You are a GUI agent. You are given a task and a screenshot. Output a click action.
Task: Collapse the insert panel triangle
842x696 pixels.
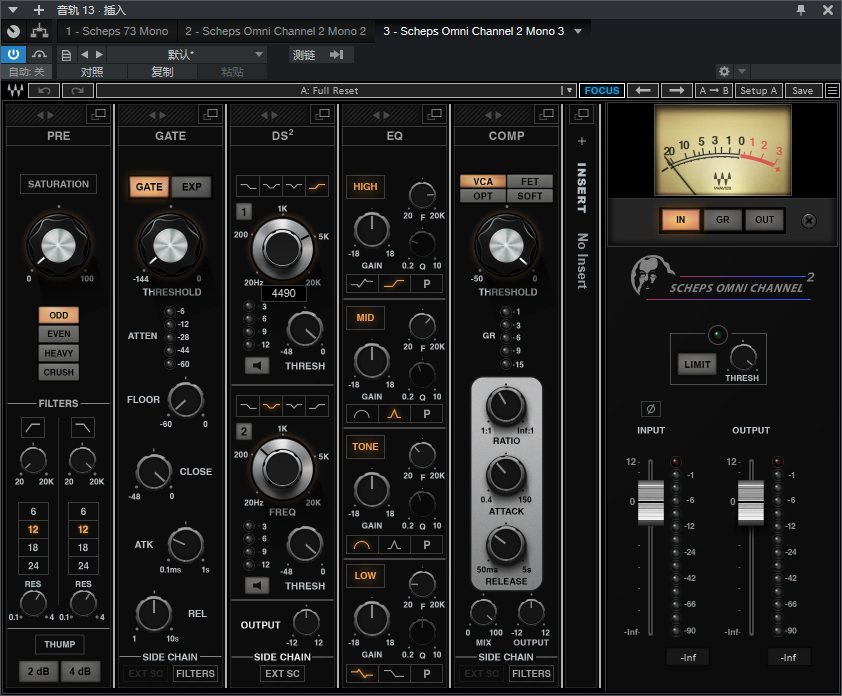click(x=13, y=10)
